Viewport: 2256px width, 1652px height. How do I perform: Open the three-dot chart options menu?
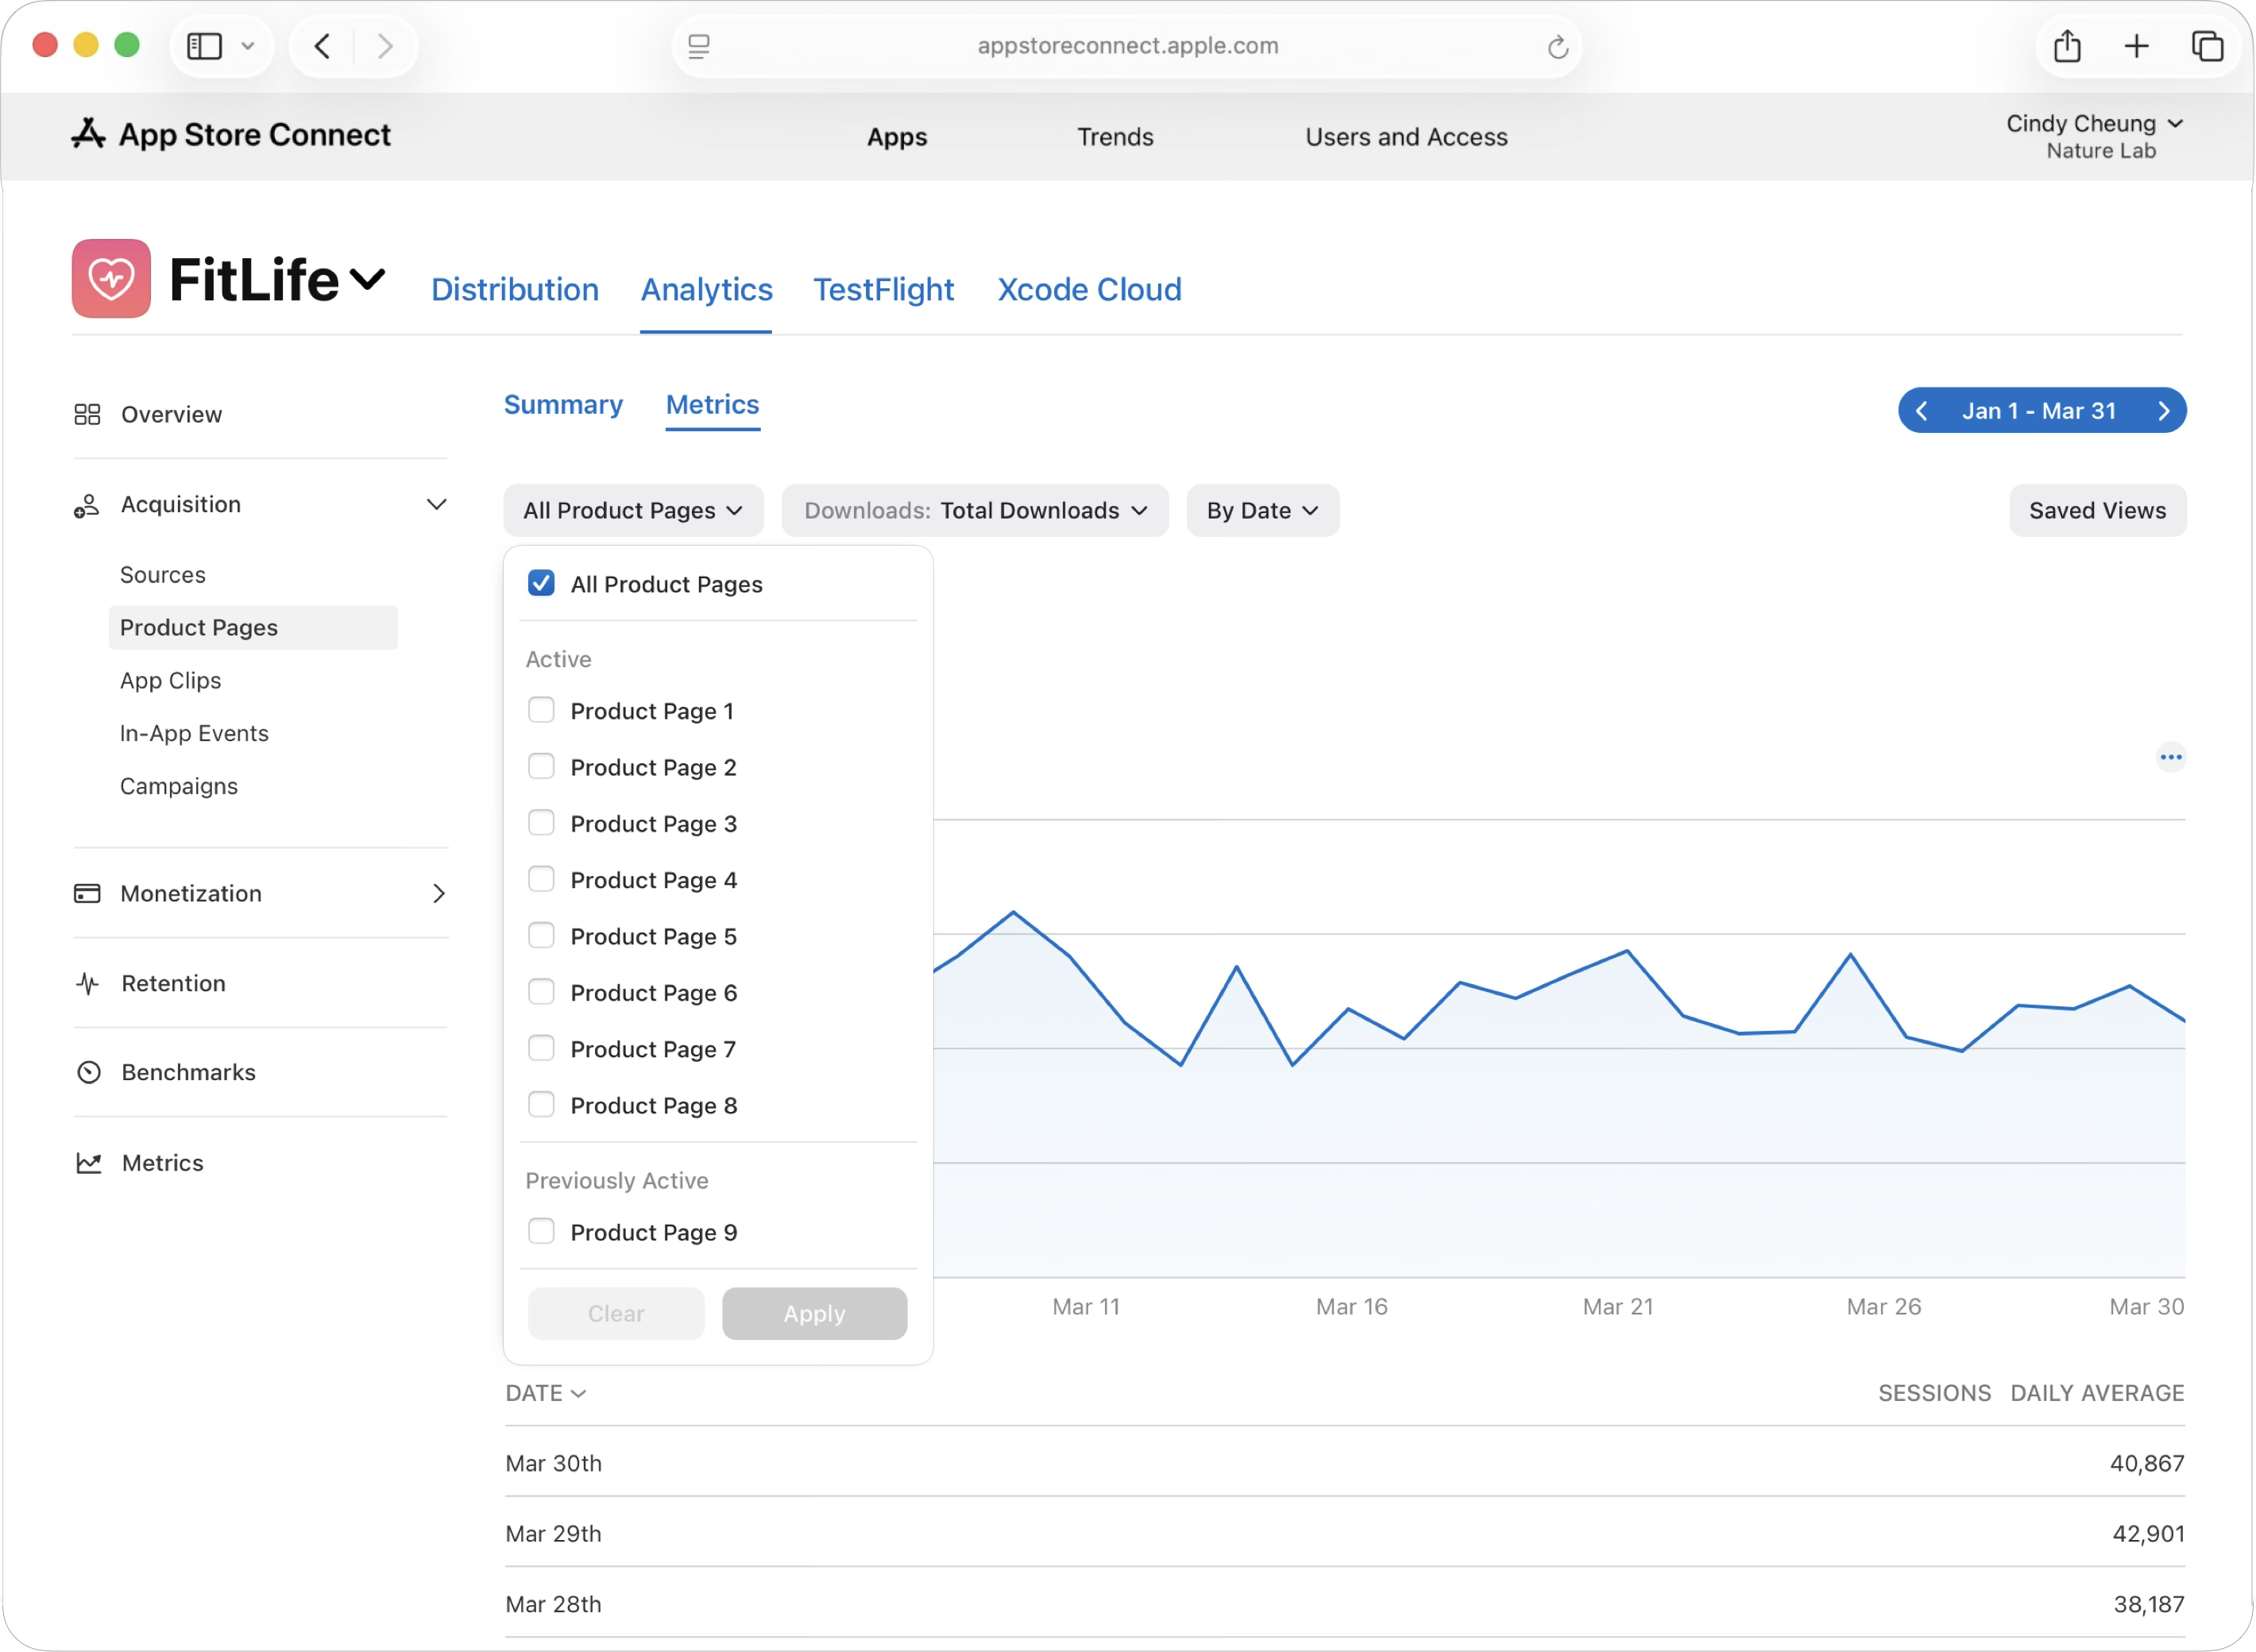2170,757
